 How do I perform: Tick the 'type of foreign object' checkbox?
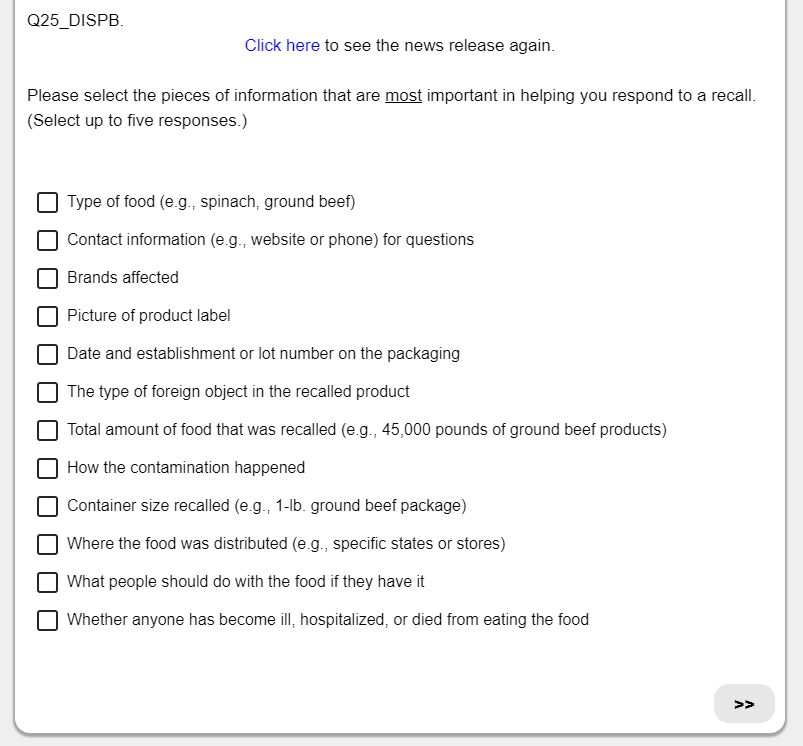click(x=48, y=392)
